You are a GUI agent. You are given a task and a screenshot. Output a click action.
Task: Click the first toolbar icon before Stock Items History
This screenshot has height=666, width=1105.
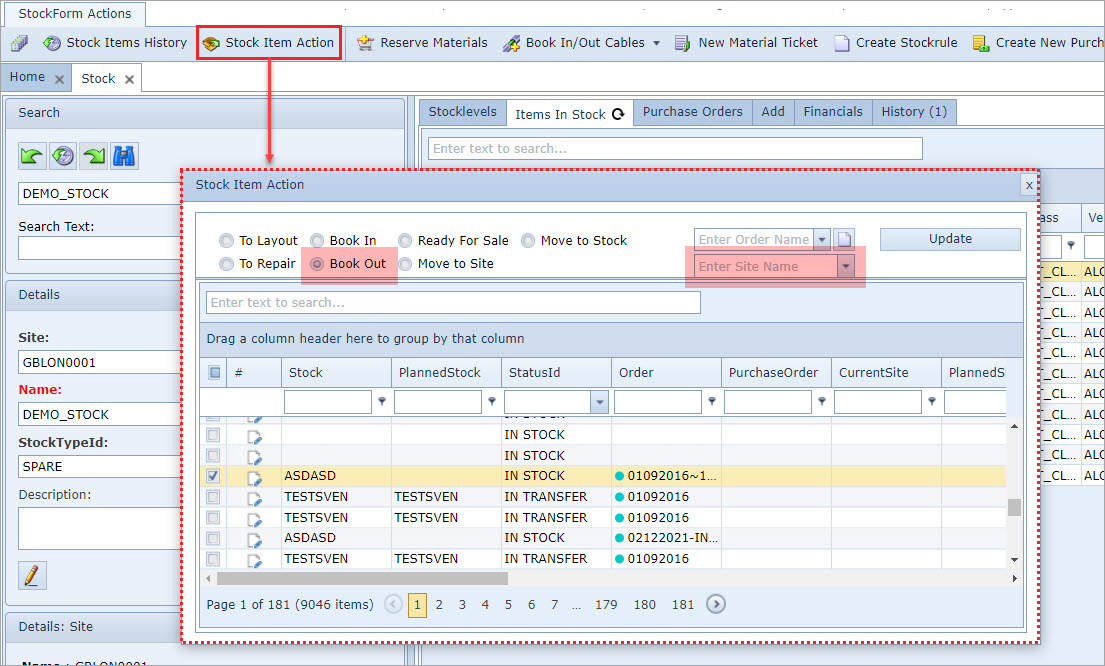[20, 43]
